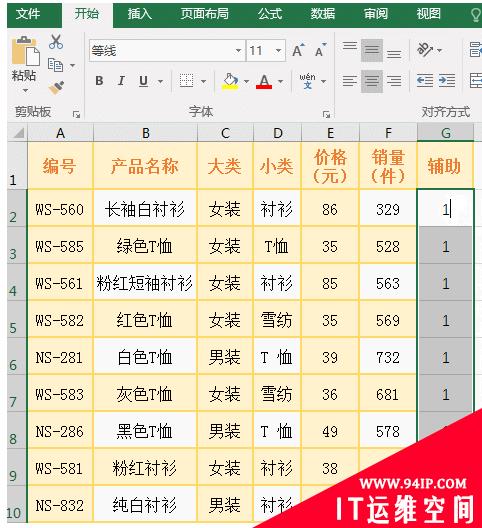The height and width of the screenshot is (528, 482).
Task: Increase indent
Action: point(447,81)
